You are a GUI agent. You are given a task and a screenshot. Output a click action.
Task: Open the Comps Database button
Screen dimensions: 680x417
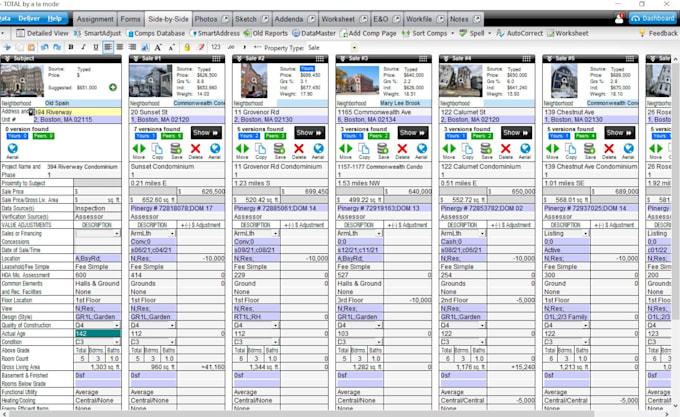pos(156,33)
